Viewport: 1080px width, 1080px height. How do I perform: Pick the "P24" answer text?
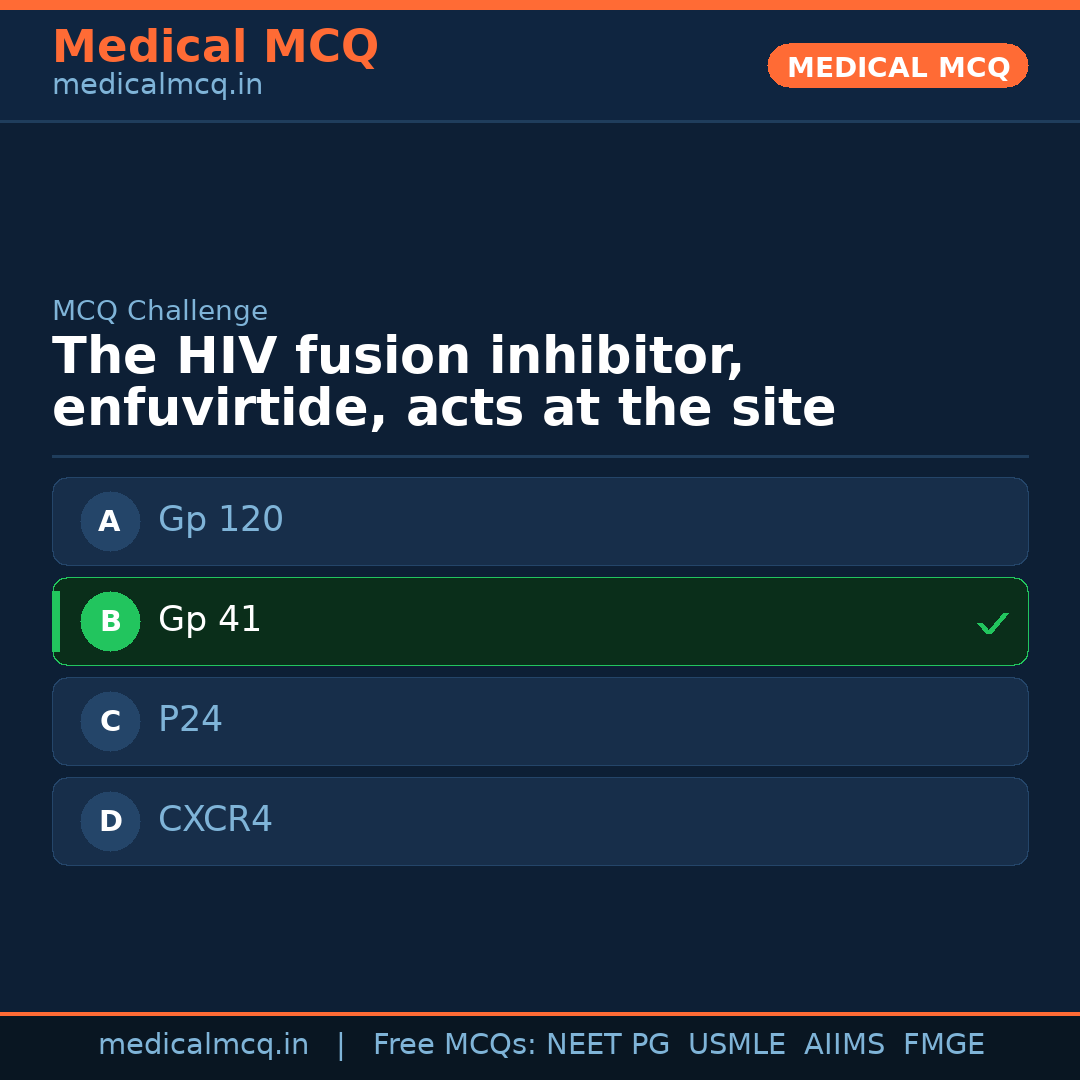pos(190,720)
